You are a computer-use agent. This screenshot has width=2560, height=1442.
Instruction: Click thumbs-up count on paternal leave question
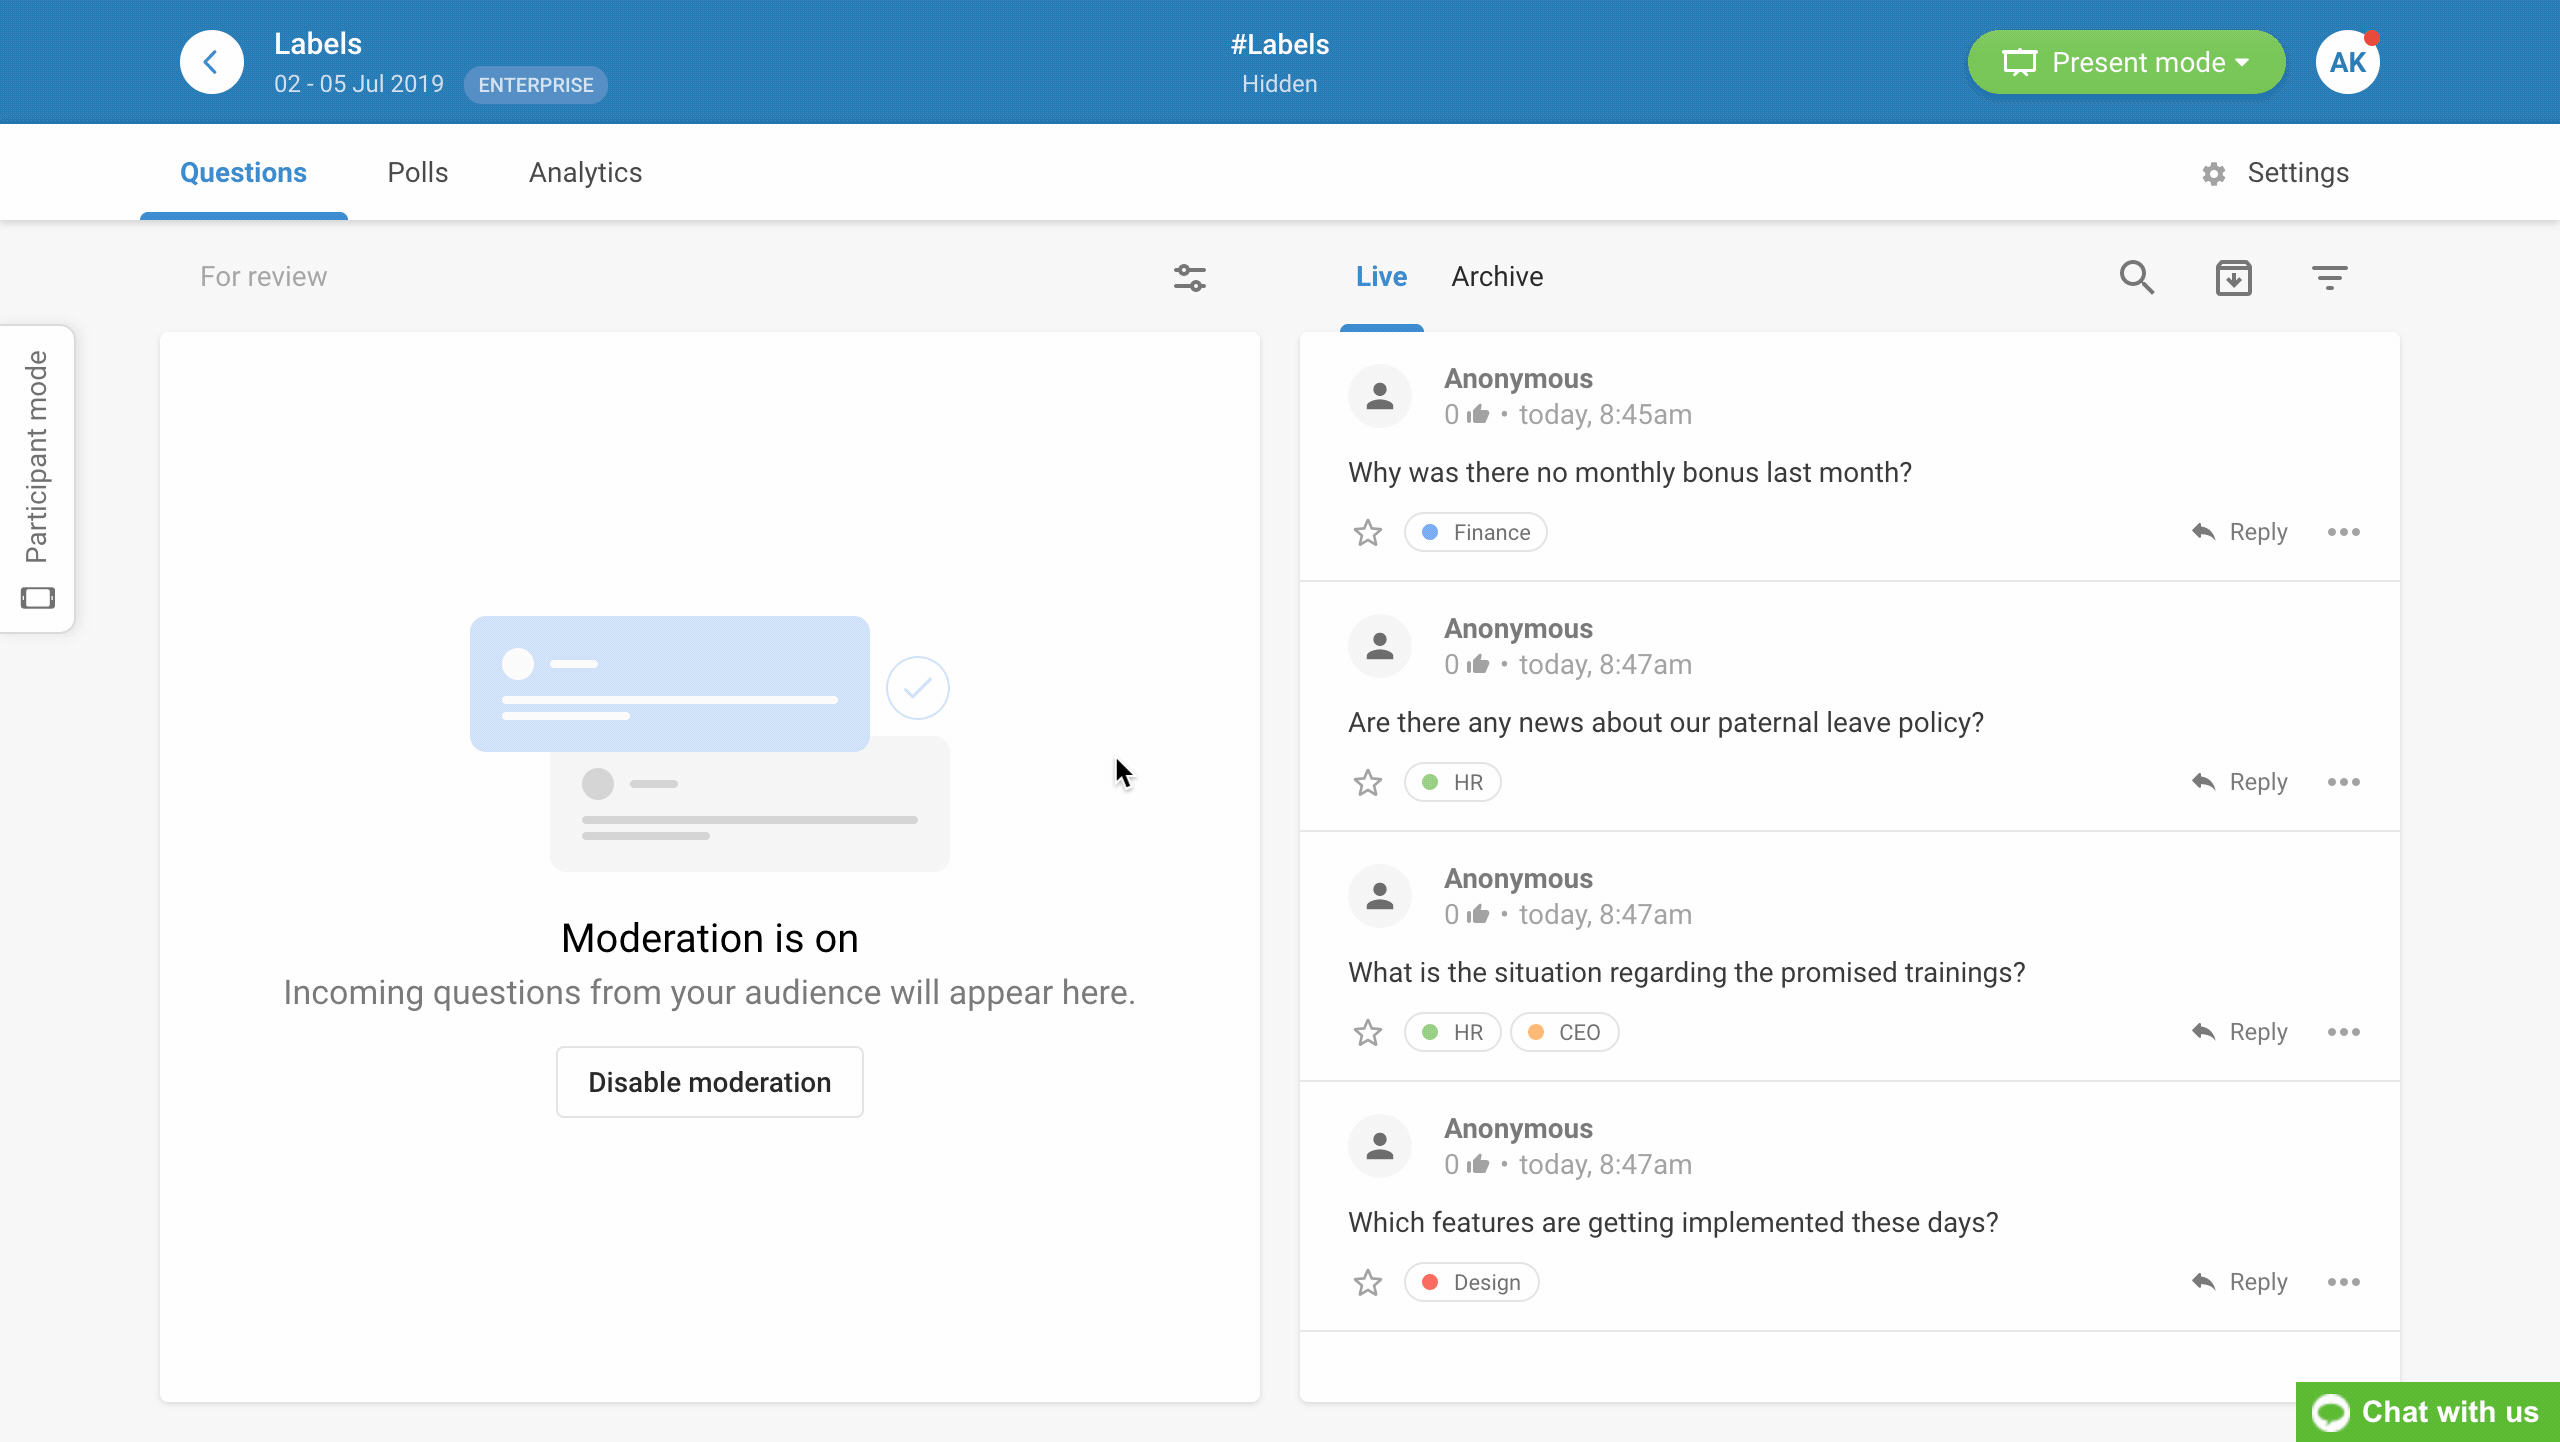tap(1467, 665)
